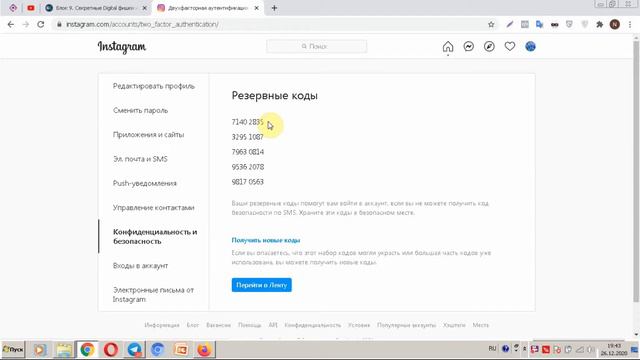Switch to the pinned YouTube tab
The width and height of the screenshot is (640, 360).
(x=31, y=8)
